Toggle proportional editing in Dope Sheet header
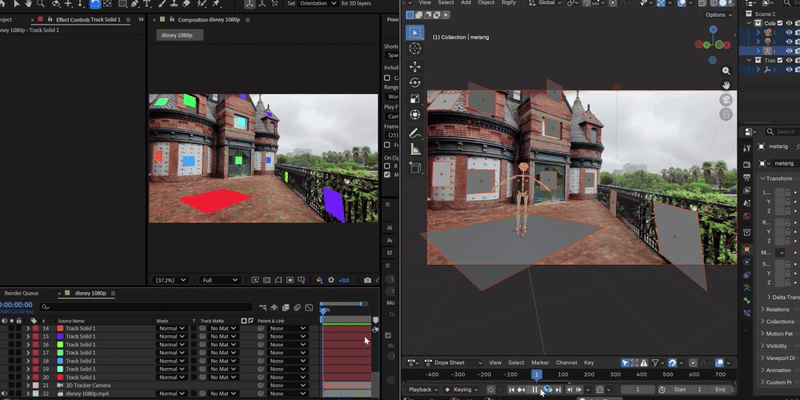 [693, 363]
